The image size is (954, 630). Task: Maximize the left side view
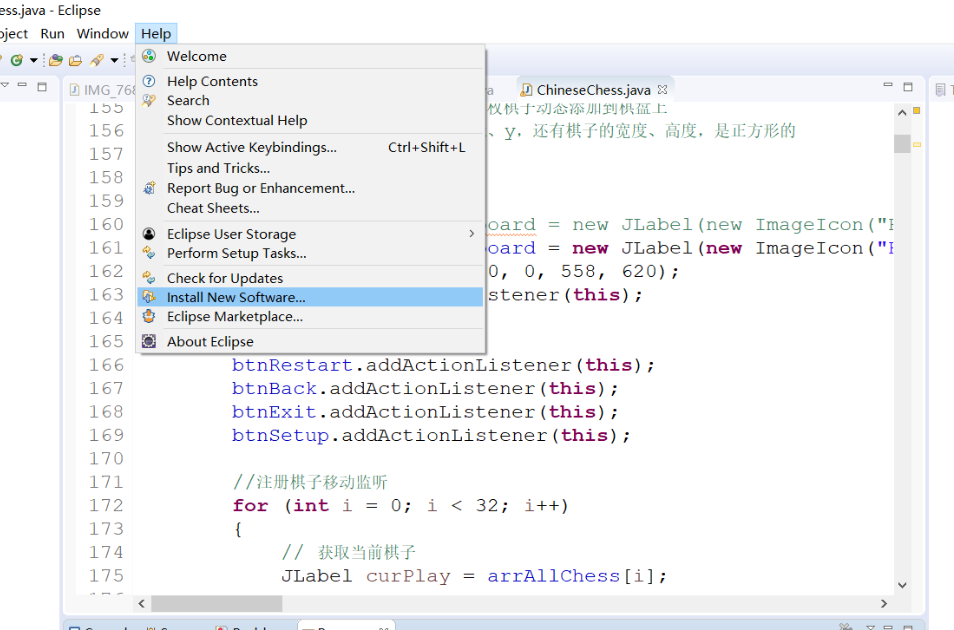pos(42,86)
